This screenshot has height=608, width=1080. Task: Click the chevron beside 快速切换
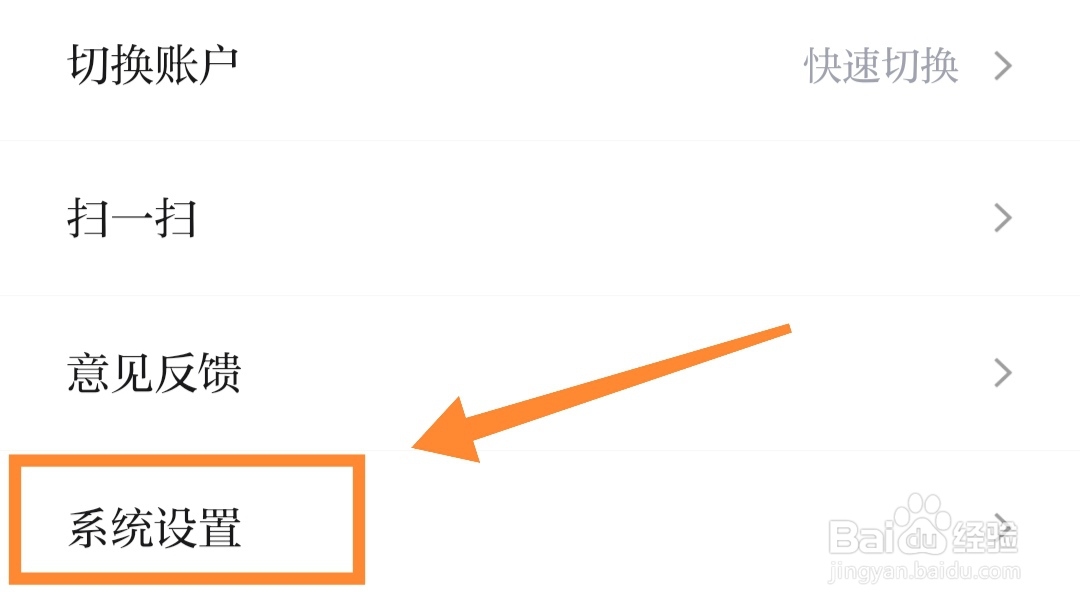click(1004, 66)
